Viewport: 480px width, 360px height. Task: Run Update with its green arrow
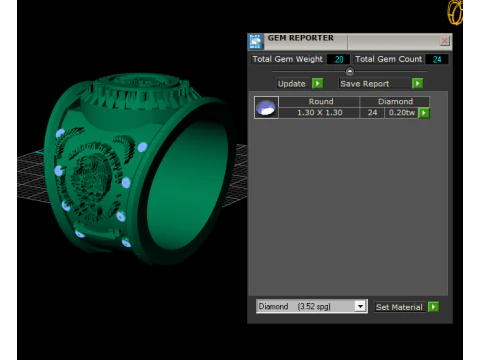(317, 83)
